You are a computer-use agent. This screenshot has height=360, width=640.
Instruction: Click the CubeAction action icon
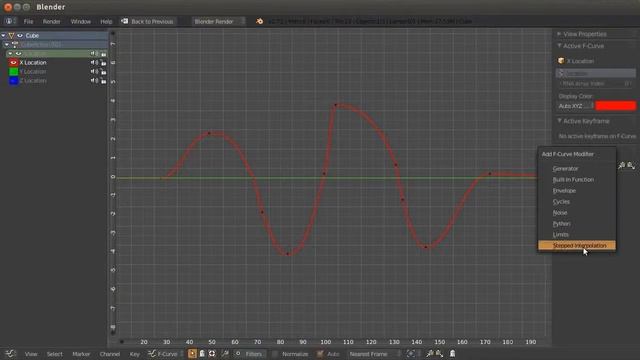tap(15, 44)
